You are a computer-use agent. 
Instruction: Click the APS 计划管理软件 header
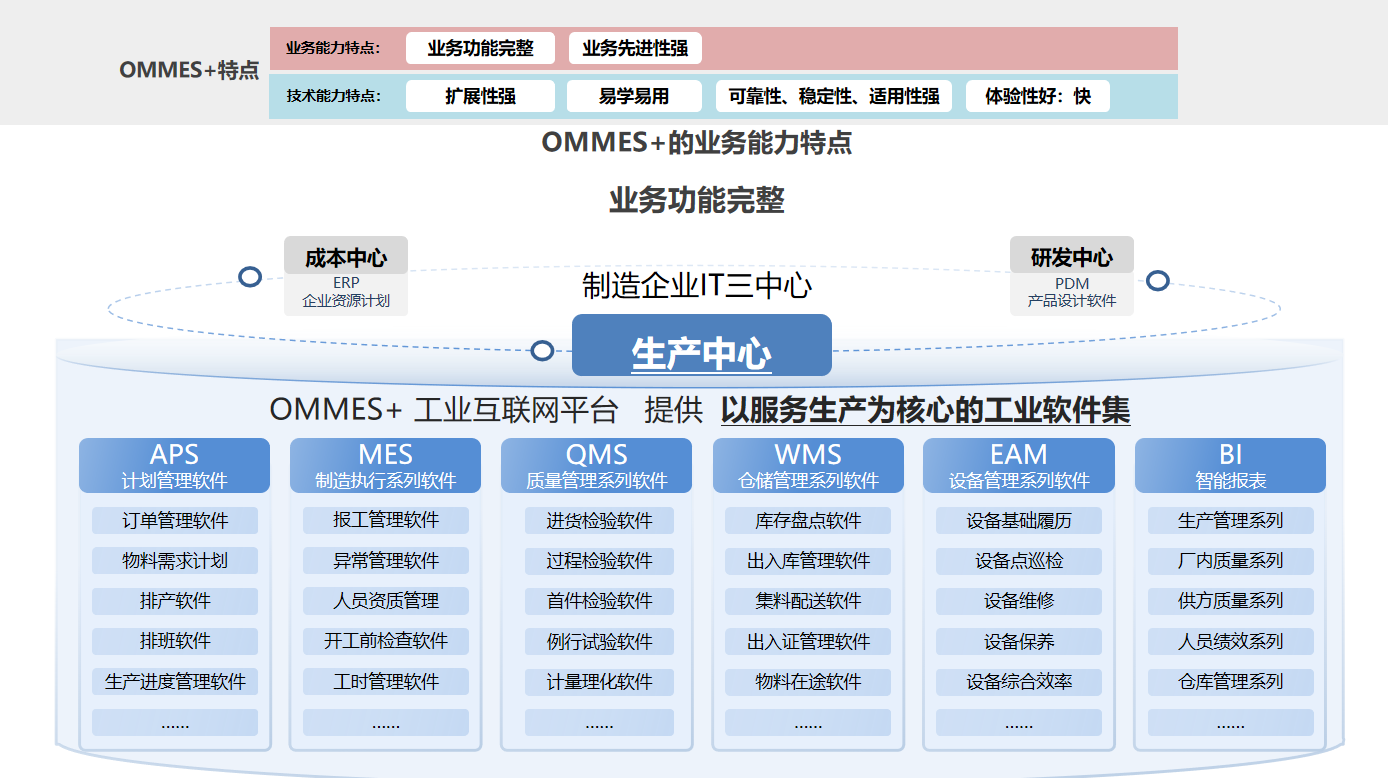175,466
